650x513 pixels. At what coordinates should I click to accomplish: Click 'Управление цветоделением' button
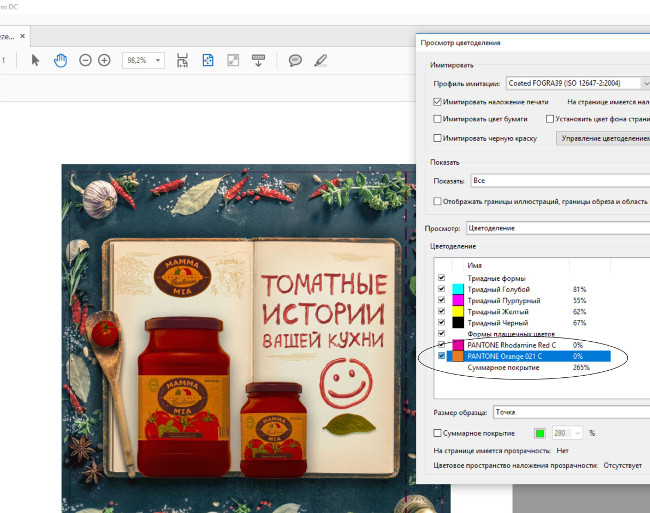(x=603, y=138)
